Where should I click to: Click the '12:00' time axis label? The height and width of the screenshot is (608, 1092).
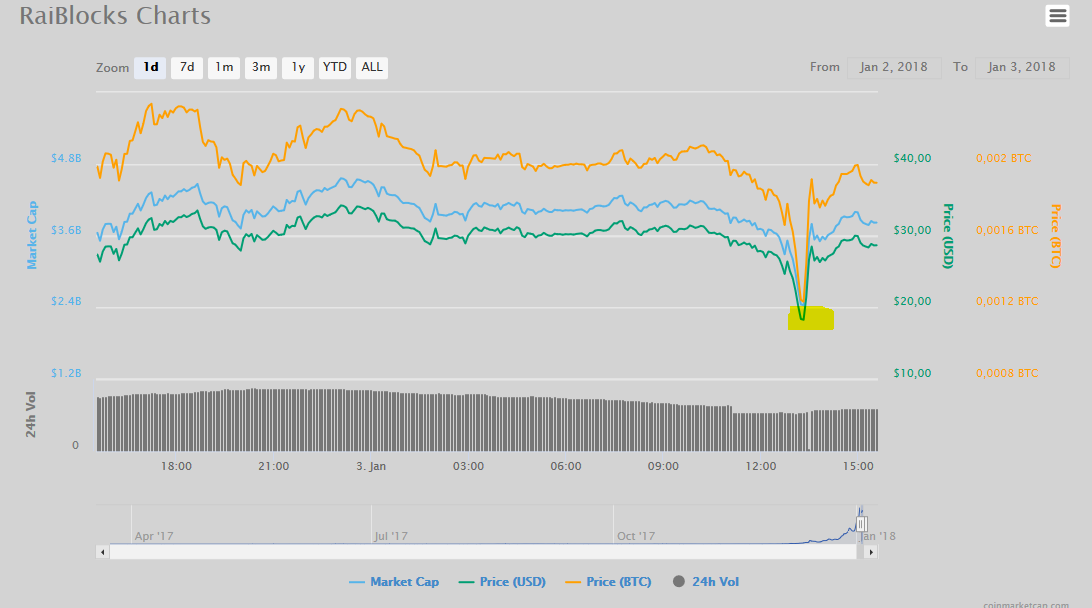point(760,466)
